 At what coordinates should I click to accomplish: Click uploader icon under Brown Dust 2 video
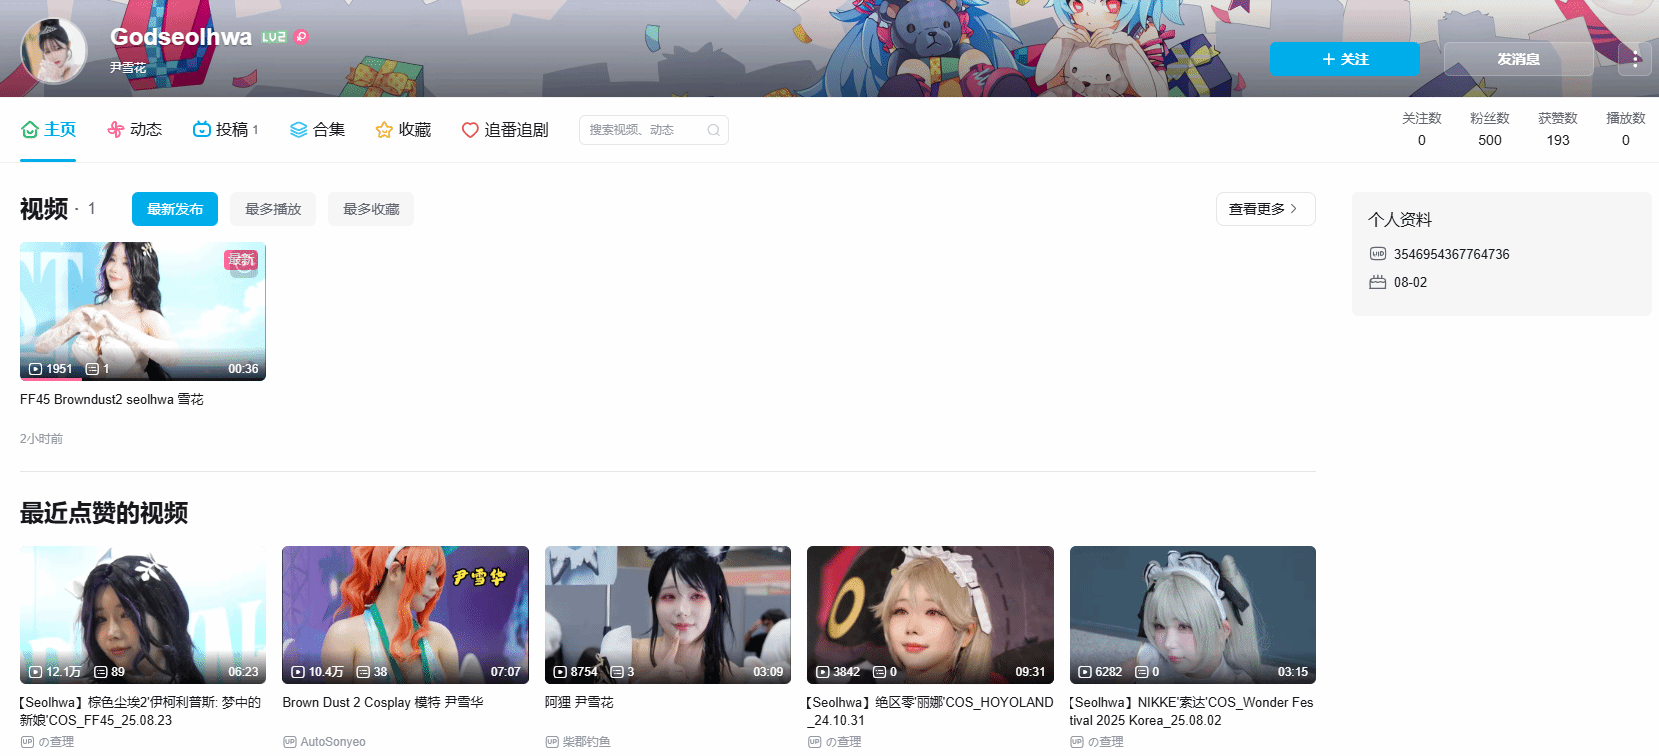(290, 742)
